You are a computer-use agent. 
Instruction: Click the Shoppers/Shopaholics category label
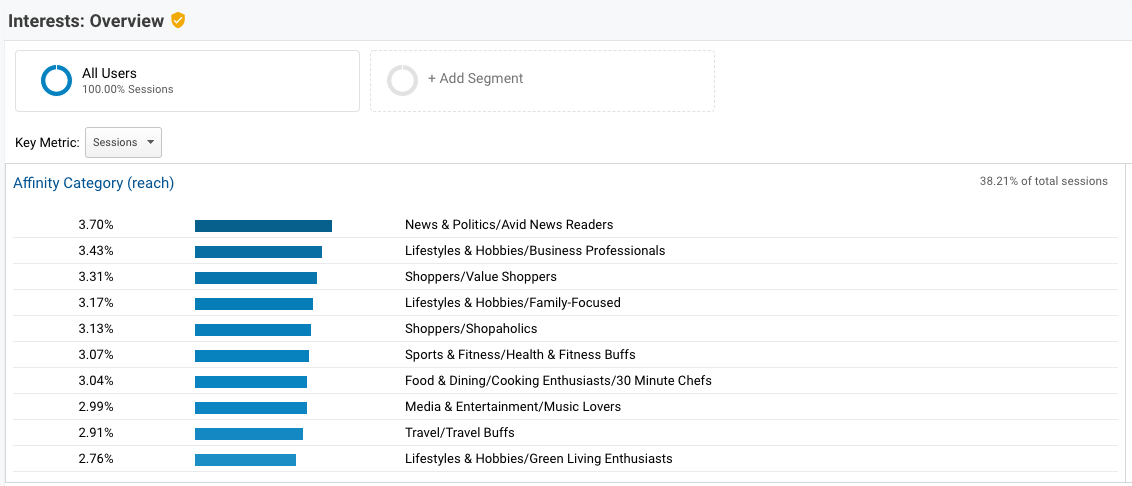point(470,329)
